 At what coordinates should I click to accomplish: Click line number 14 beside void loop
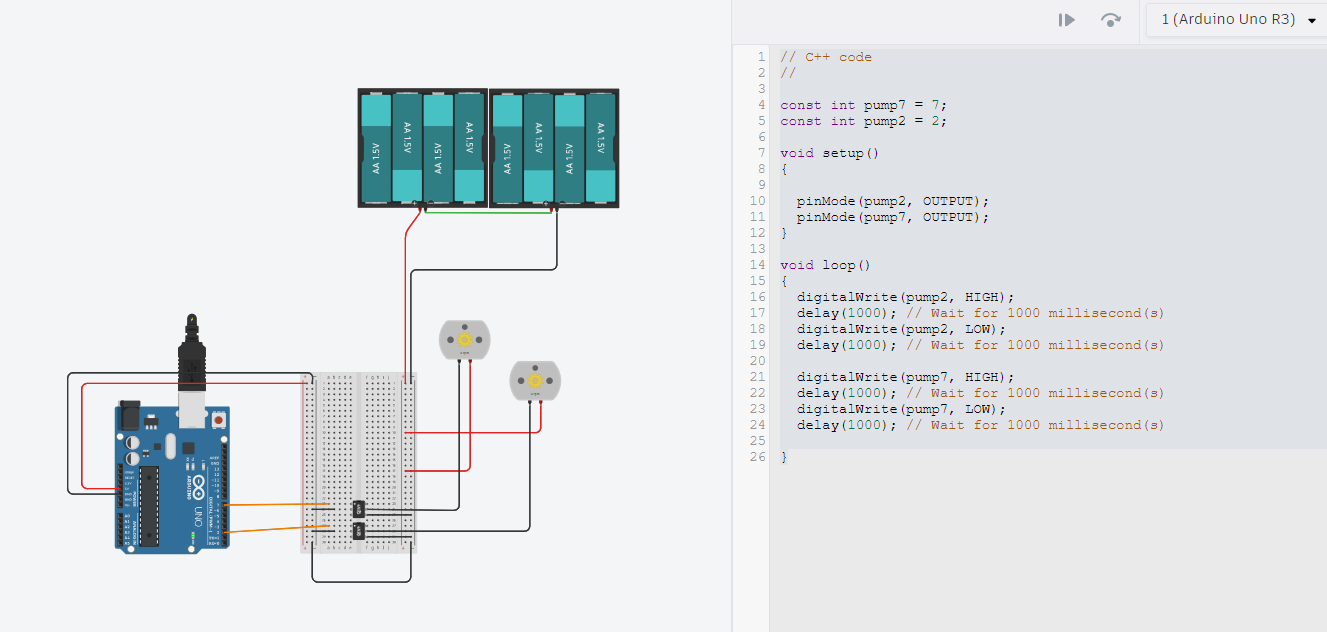pos(757,264)
